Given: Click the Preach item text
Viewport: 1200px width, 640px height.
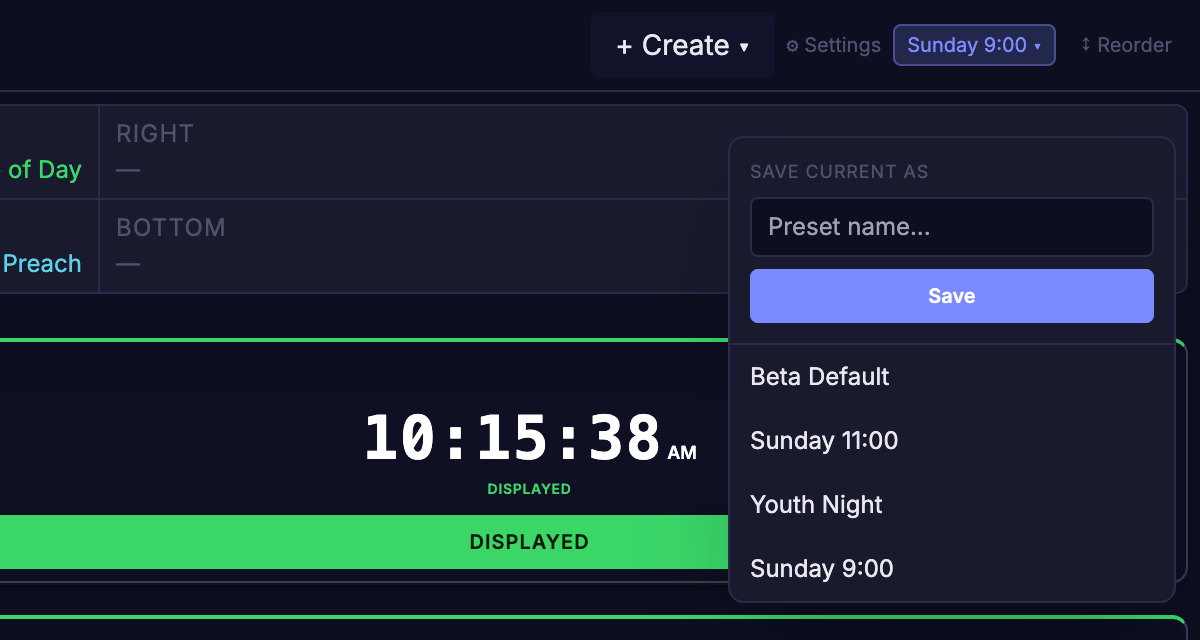Looking at the screenshot, I should (42, 264).
